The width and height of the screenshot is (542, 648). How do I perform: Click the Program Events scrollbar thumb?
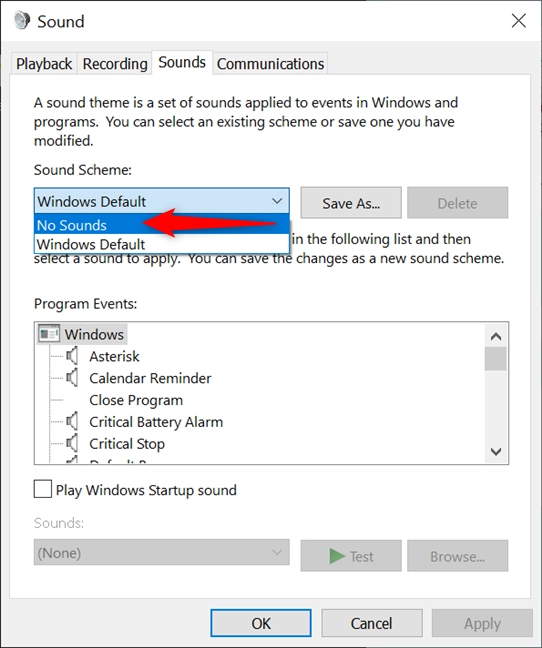[x=496, y=359]
